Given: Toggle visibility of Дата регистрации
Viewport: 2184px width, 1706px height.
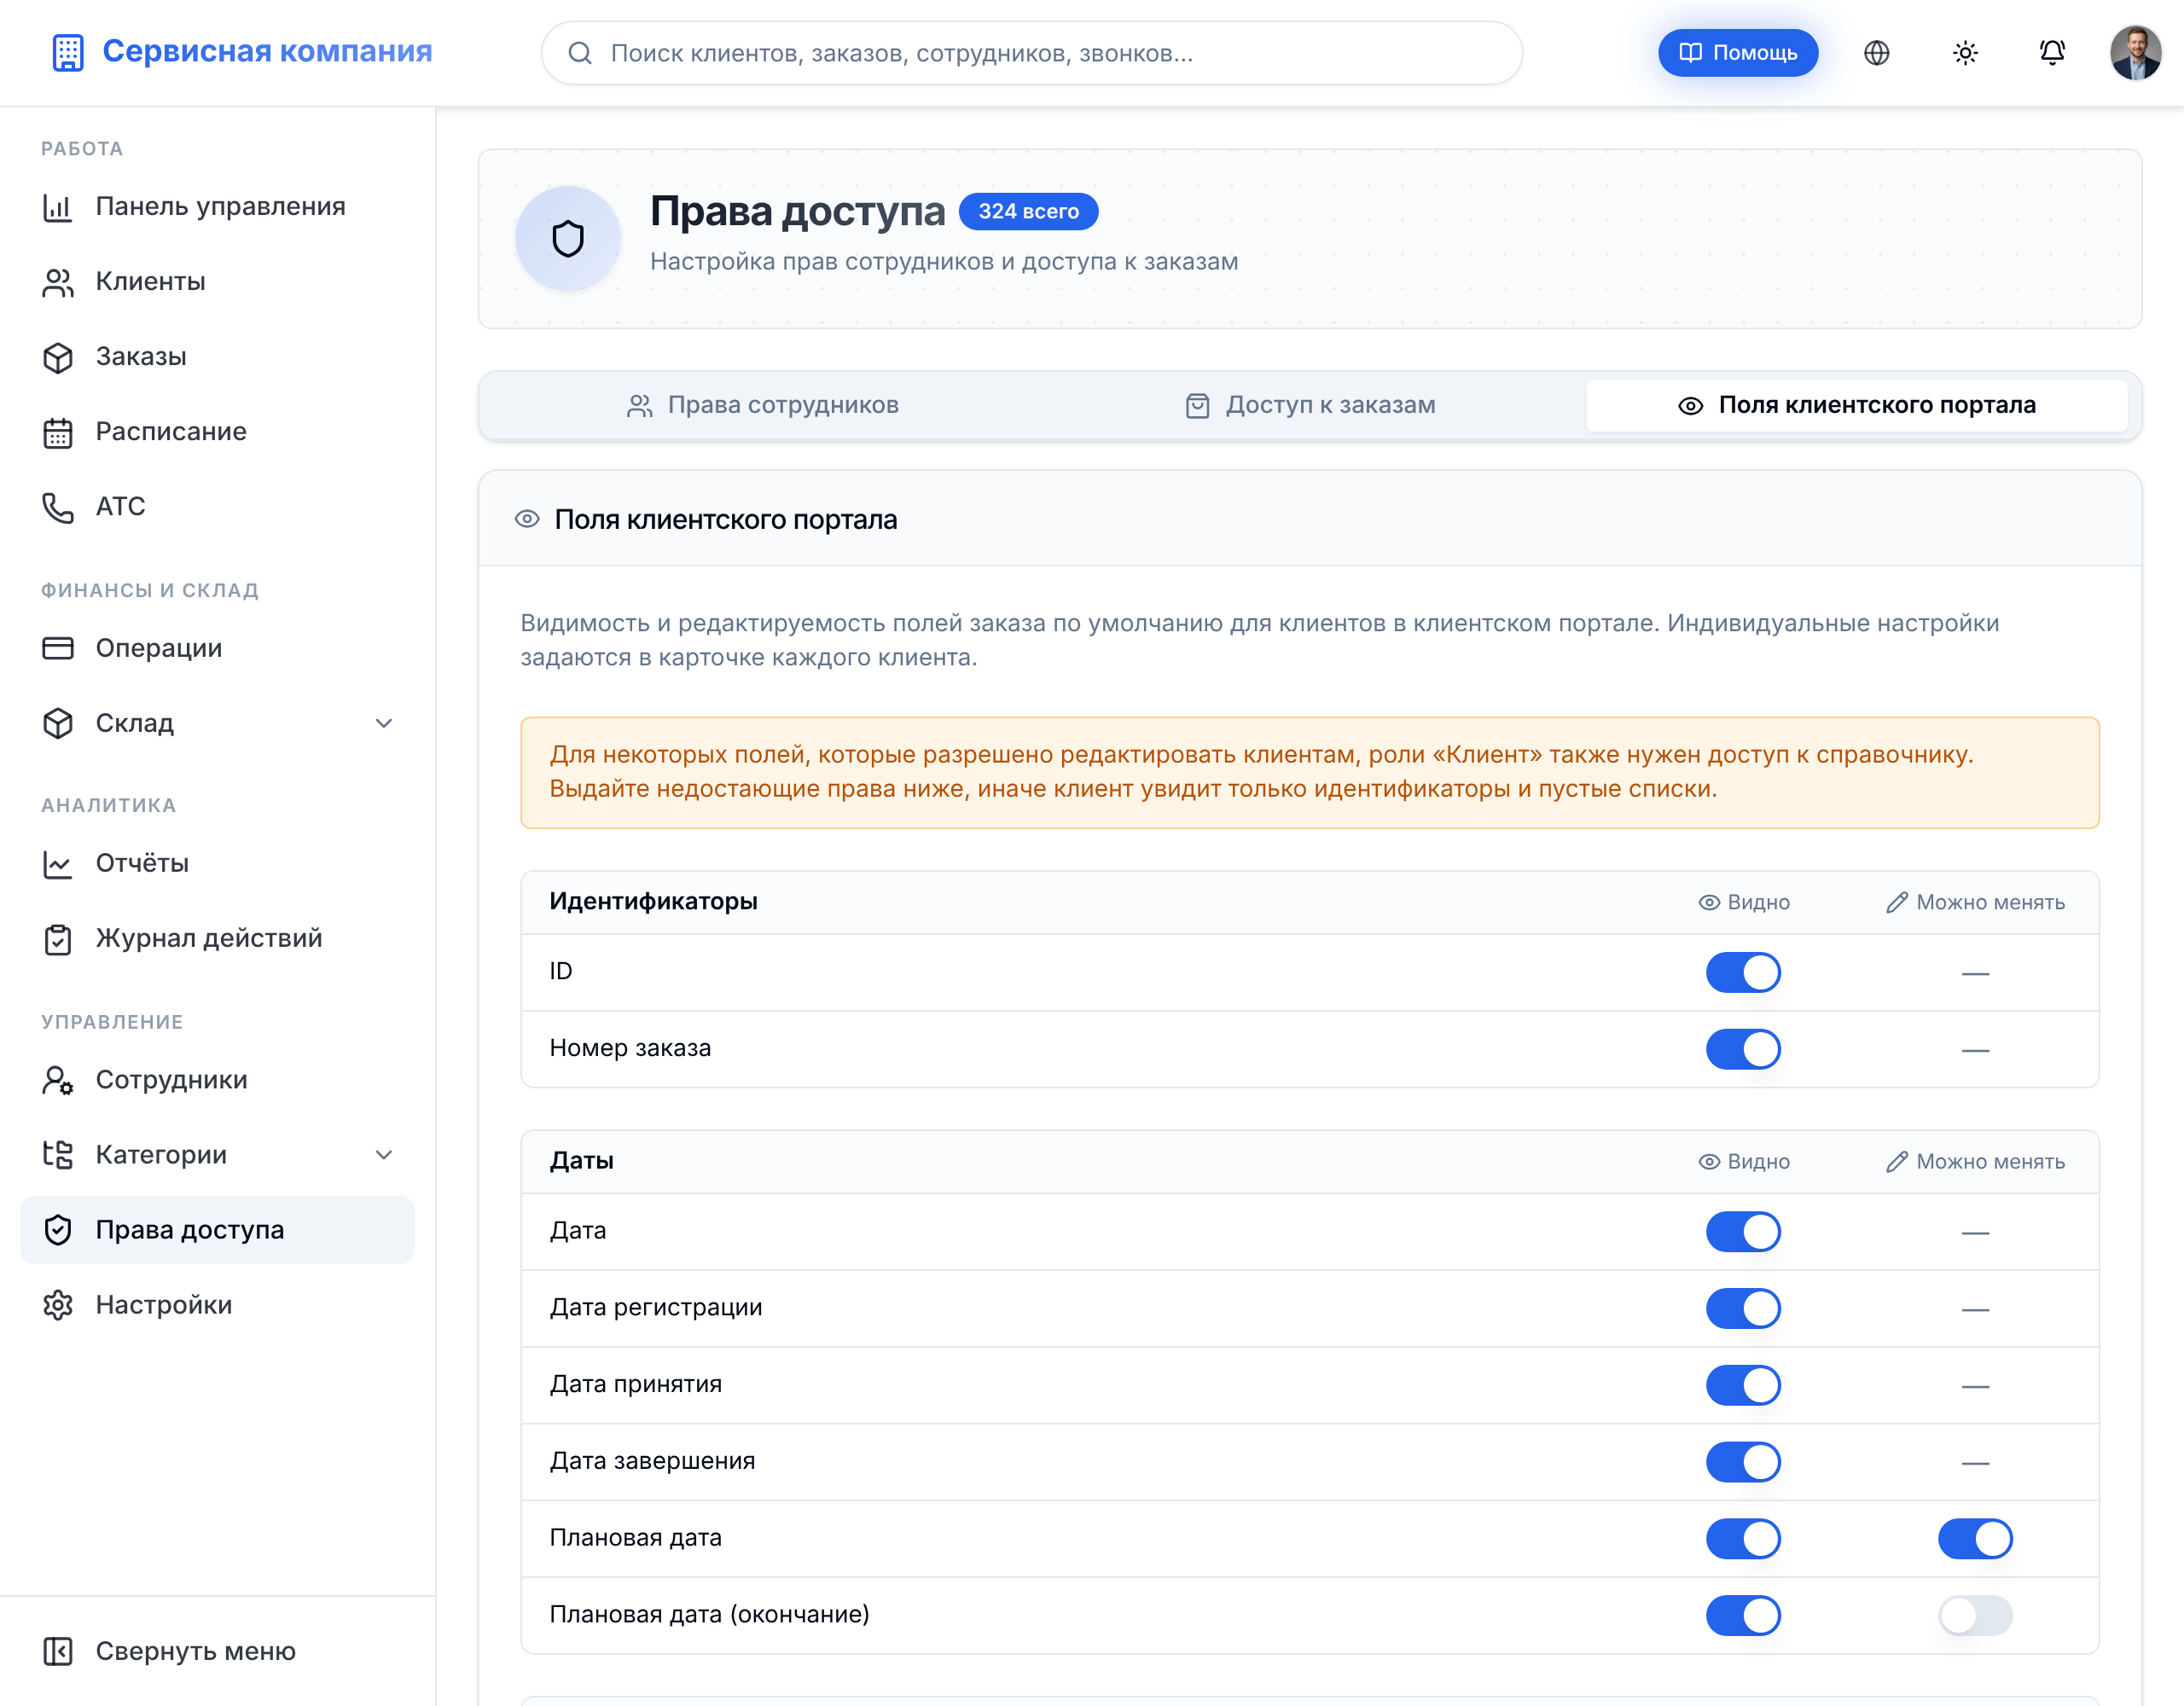Looking at the screenshot, I should tap(1743, 1308).
